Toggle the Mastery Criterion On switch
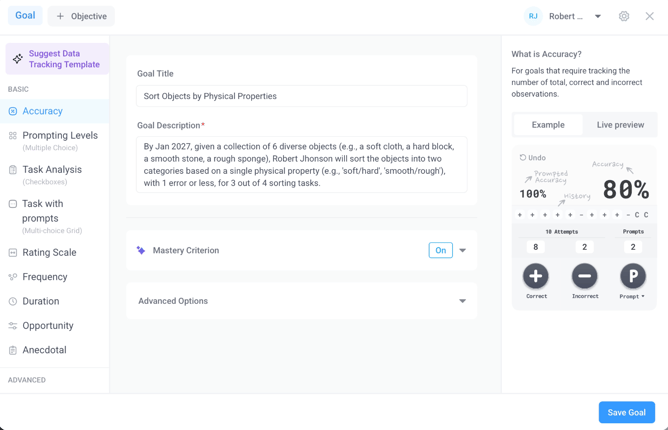Screen dimensions: 668x430 (x=440, y=250)
